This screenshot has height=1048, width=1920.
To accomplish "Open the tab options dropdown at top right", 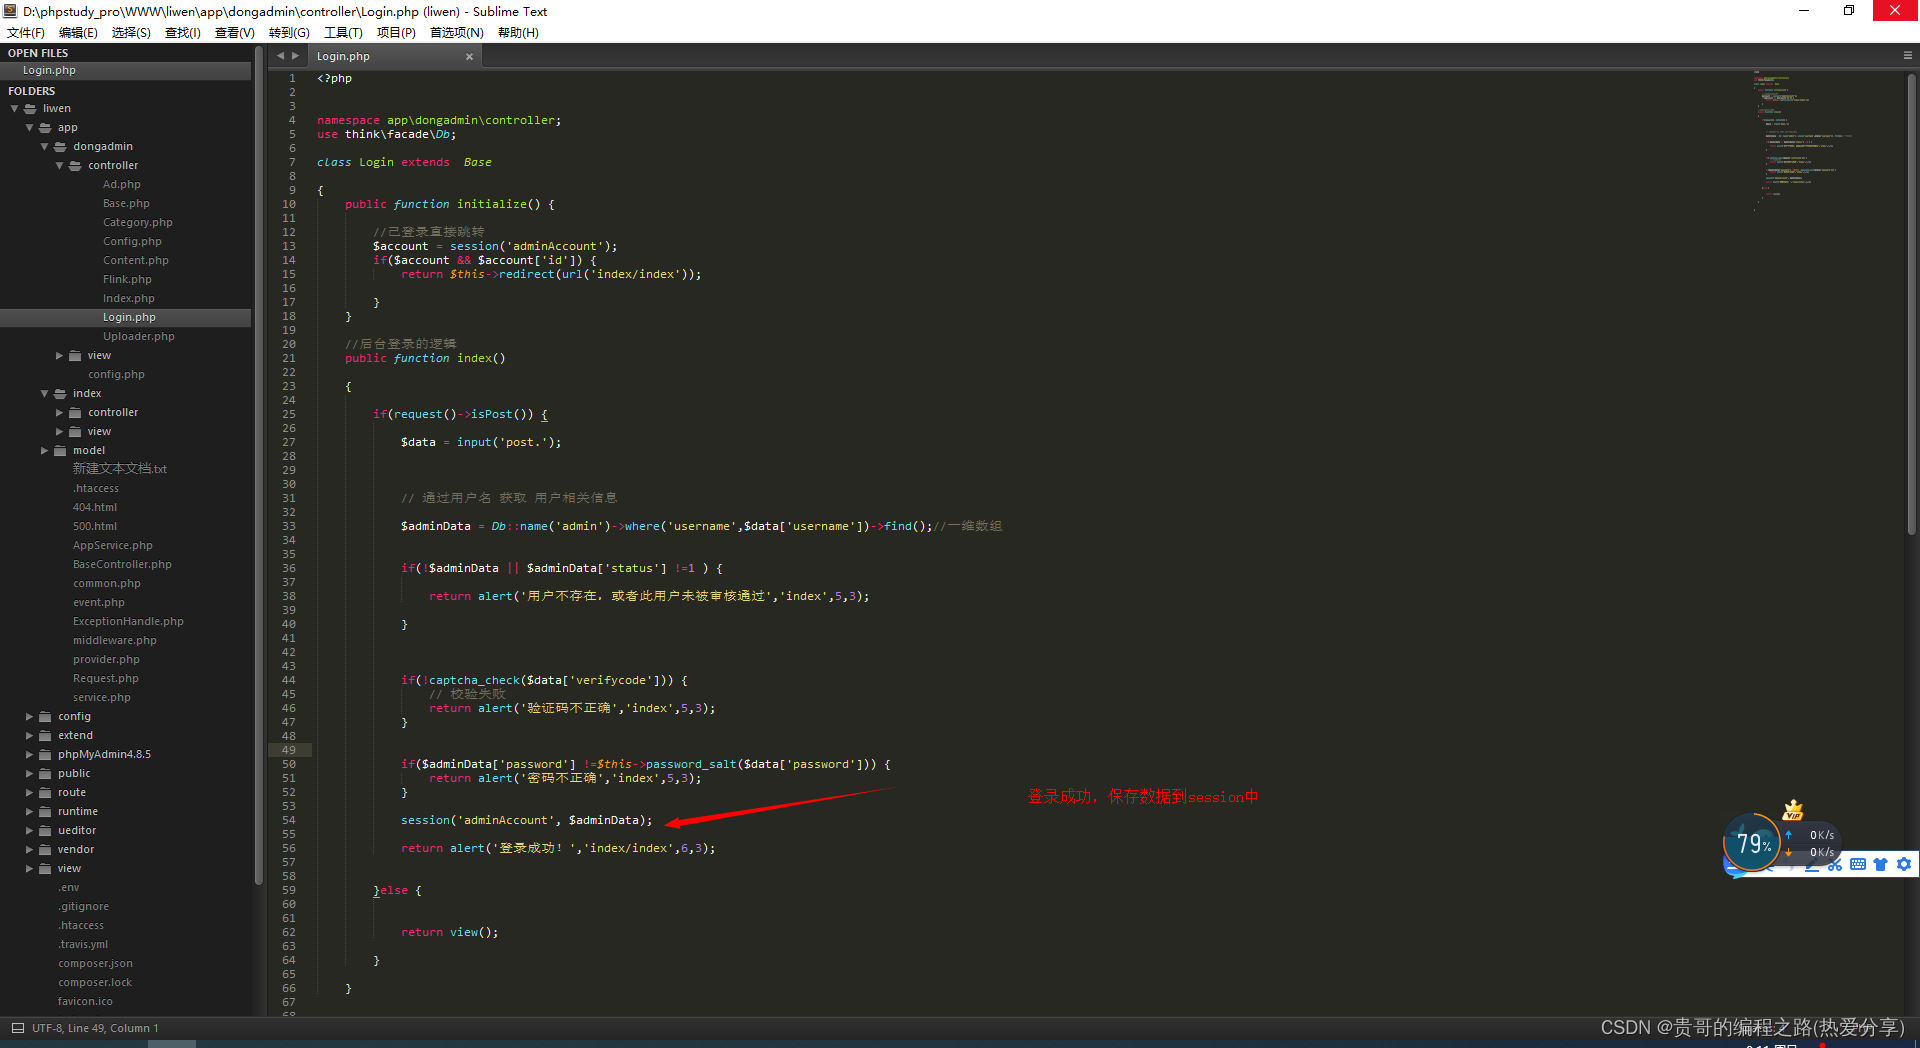I will click(1908, 56).
